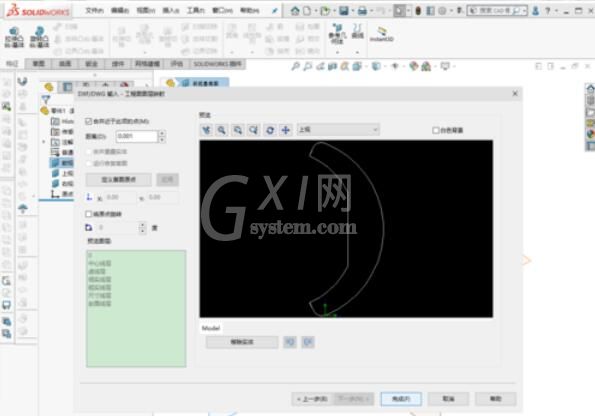Click the pin icon after Help menu
The height and width of the screenshot is (416, 595).
275,11
